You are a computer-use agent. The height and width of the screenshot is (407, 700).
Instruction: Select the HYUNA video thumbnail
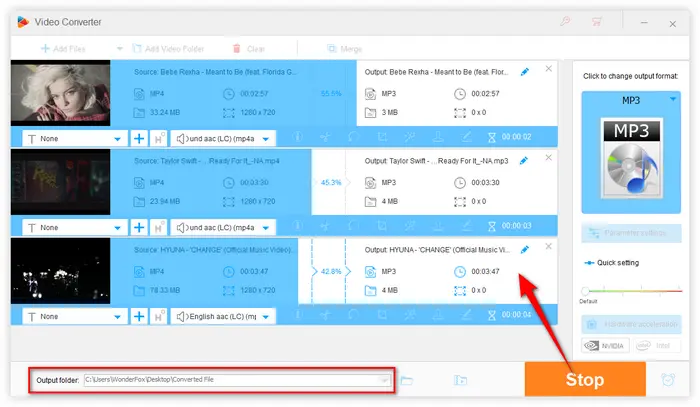click(60, 271)
